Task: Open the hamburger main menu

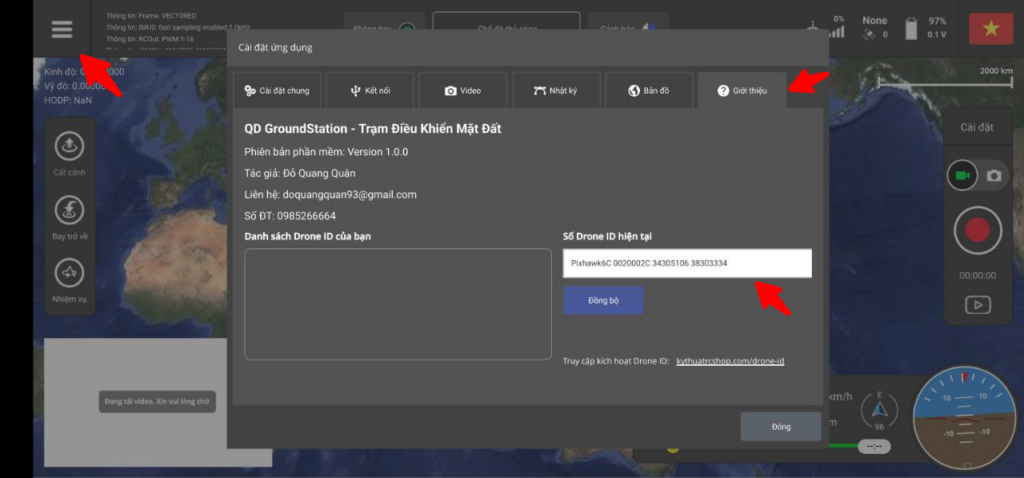Action: point(61,29)
